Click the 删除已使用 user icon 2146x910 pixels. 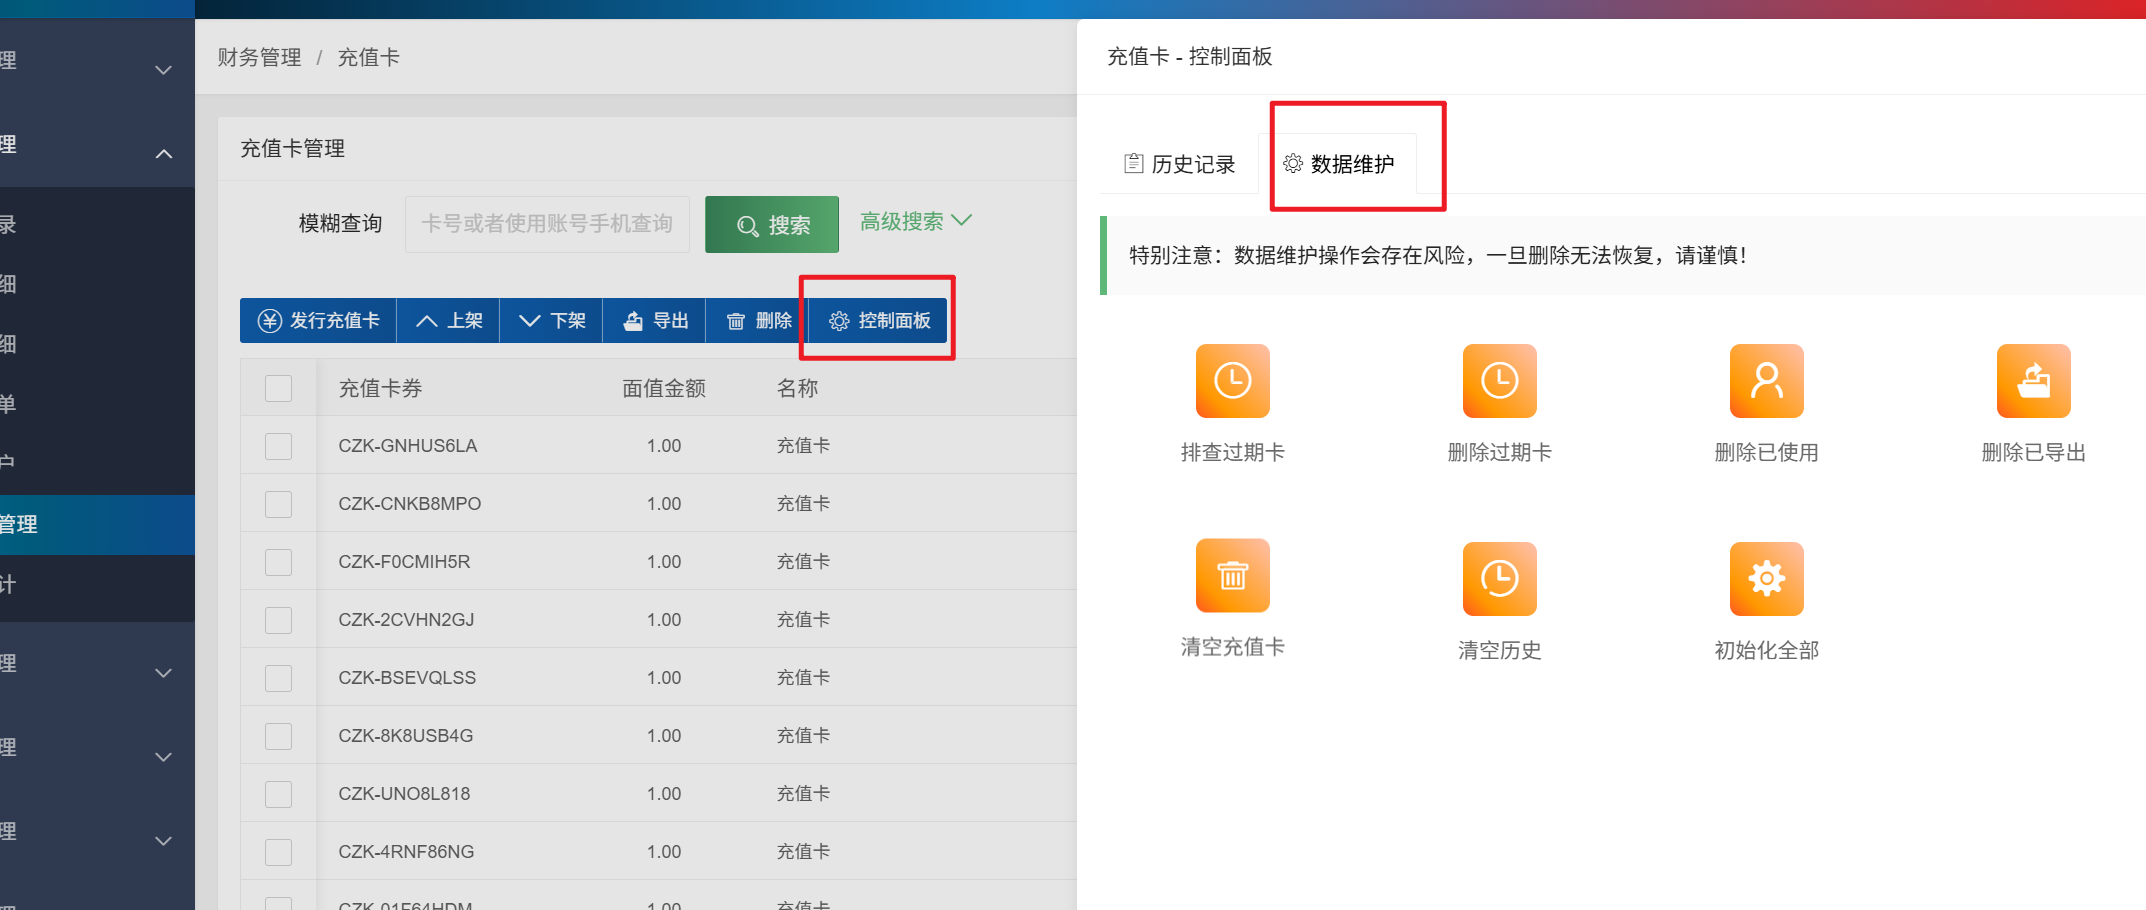click(x=1766, y=381)
